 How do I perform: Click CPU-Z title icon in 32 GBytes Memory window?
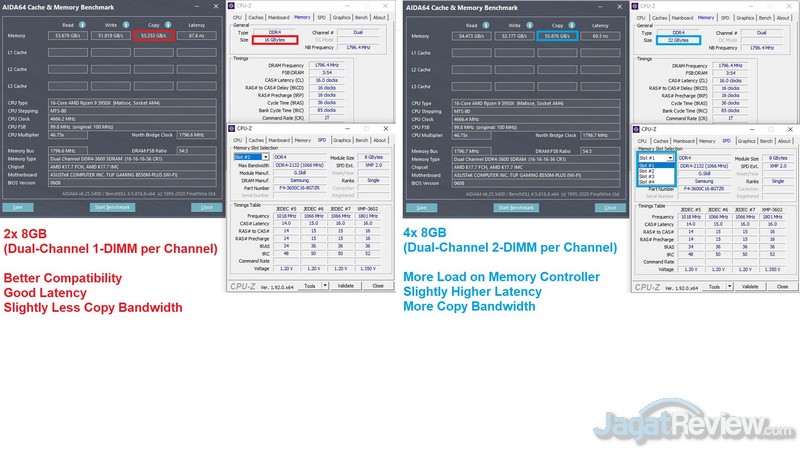tap(635, 6)
